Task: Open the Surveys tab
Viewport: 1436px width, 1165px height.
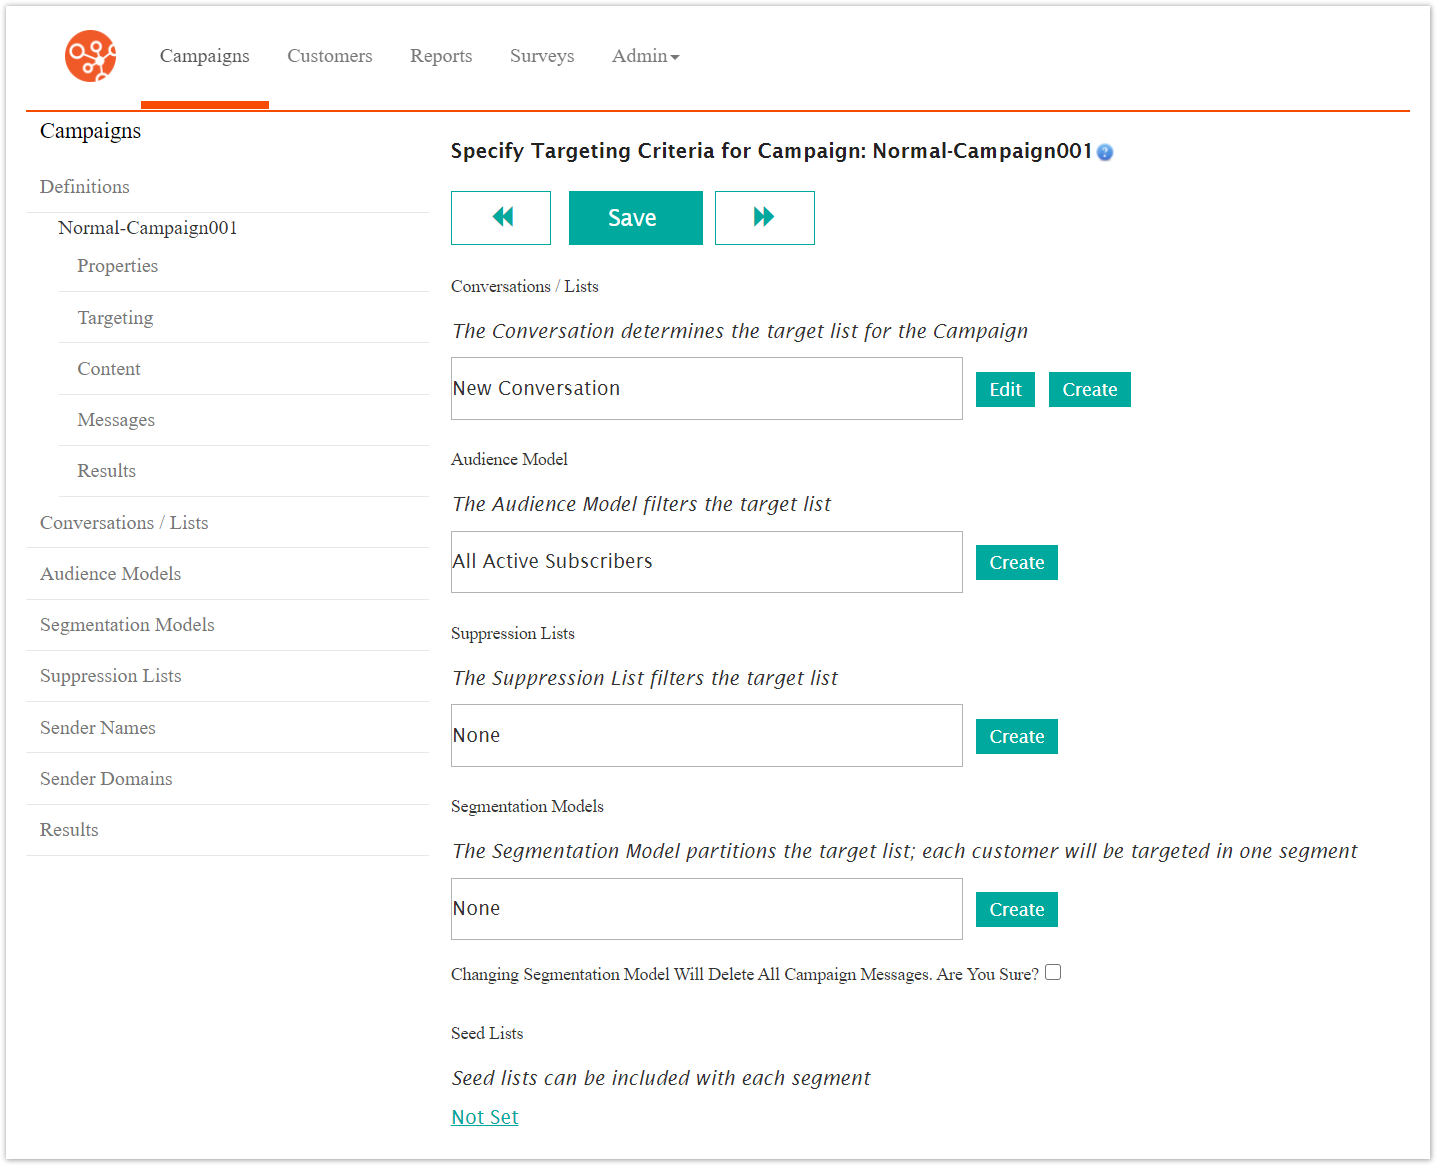Action: coord(542,56)
